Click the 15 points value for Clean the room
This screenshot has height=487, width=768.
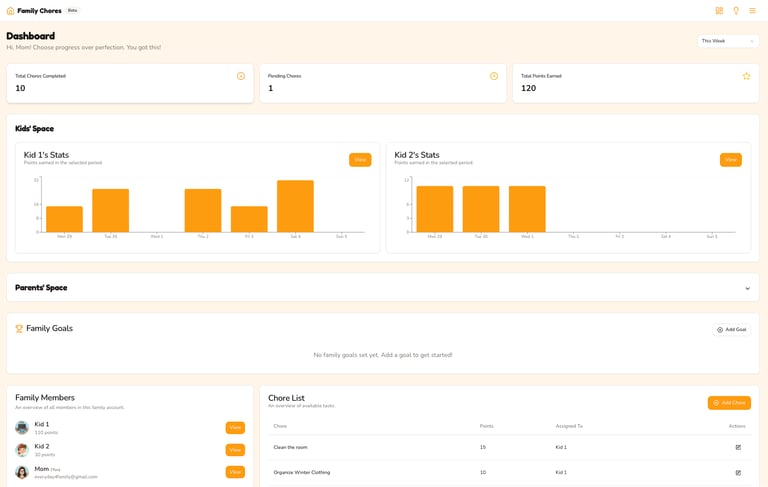[483, 447]
